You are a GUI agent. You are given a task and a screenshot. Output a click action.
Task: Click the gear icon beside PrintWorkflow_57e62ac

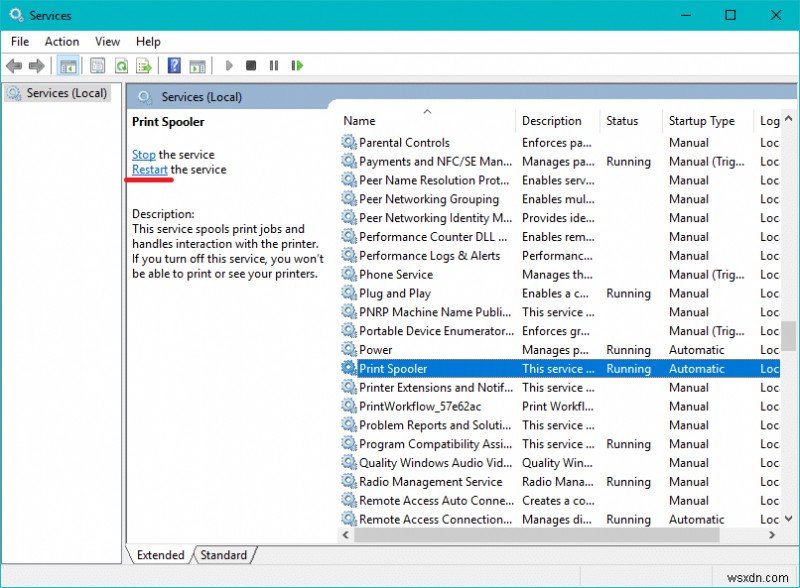point(349,406)
